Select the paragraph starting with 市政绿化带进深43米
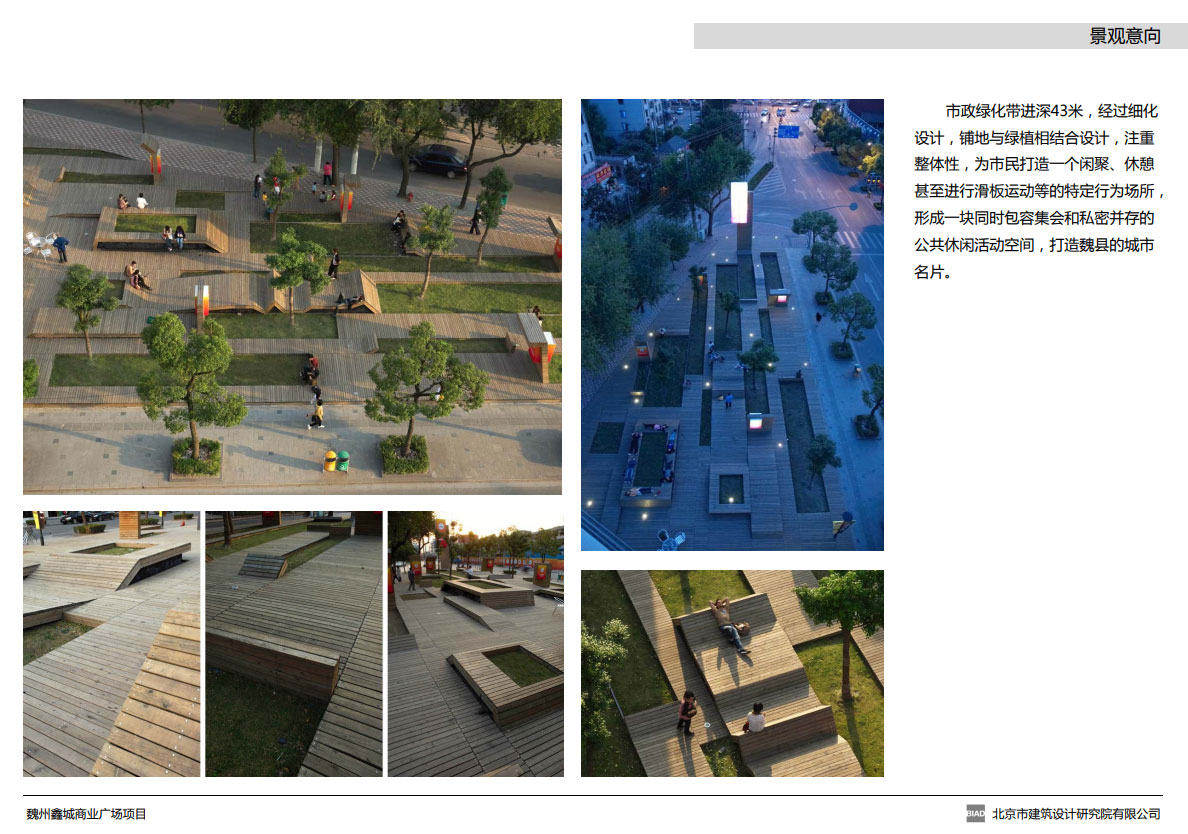1188x834 pixels. coord(1040,191)
